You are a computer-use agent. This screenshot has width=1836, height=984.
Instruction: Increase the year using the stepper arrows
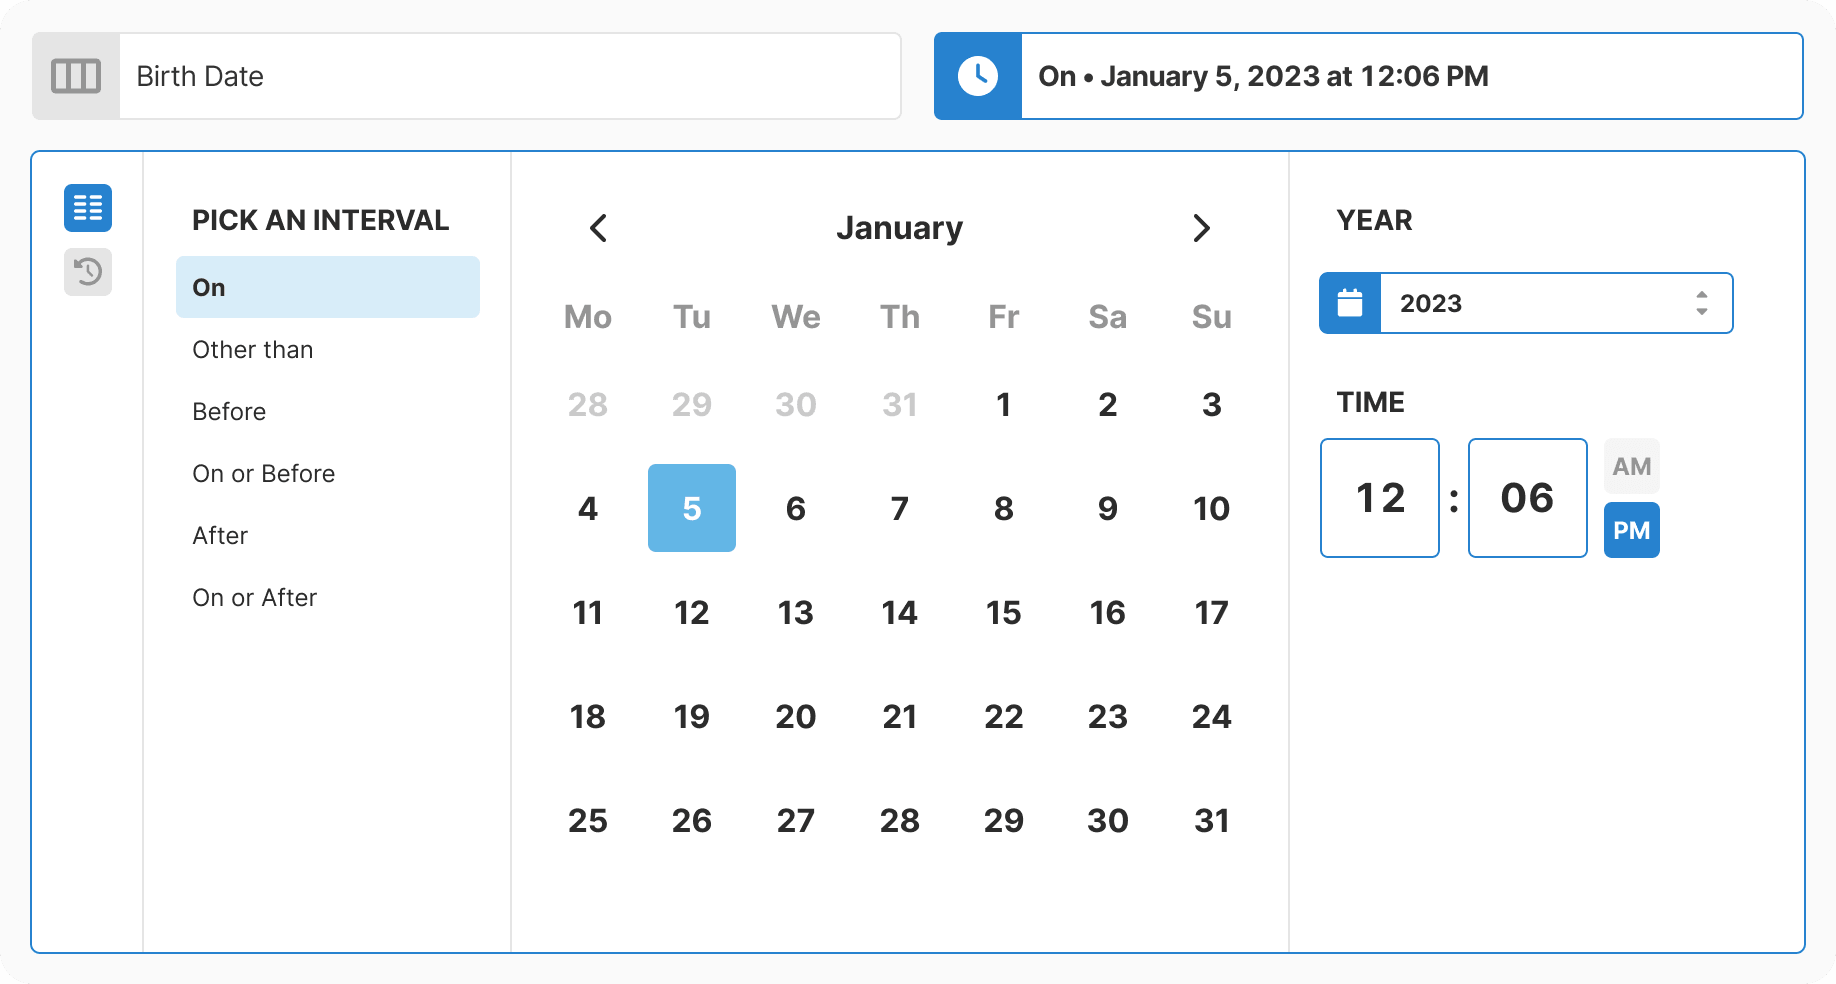point(1700,296)
